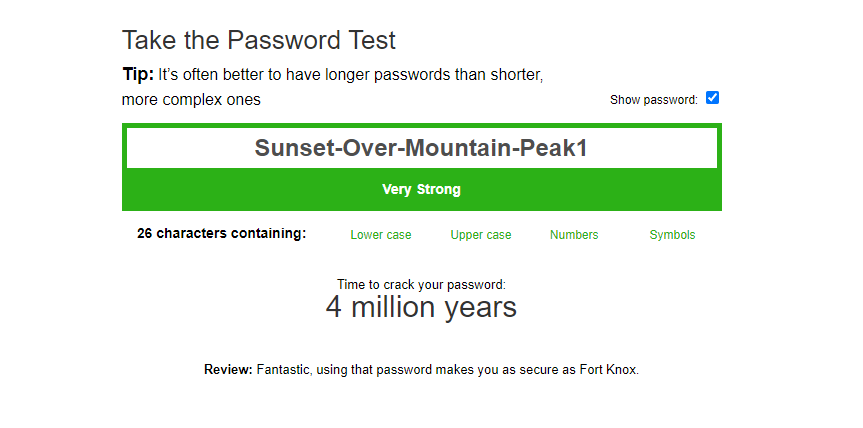Screen dimensions: 863x428
Task: Select the "Lower case" indicator
Action: [x=380, y=235]
